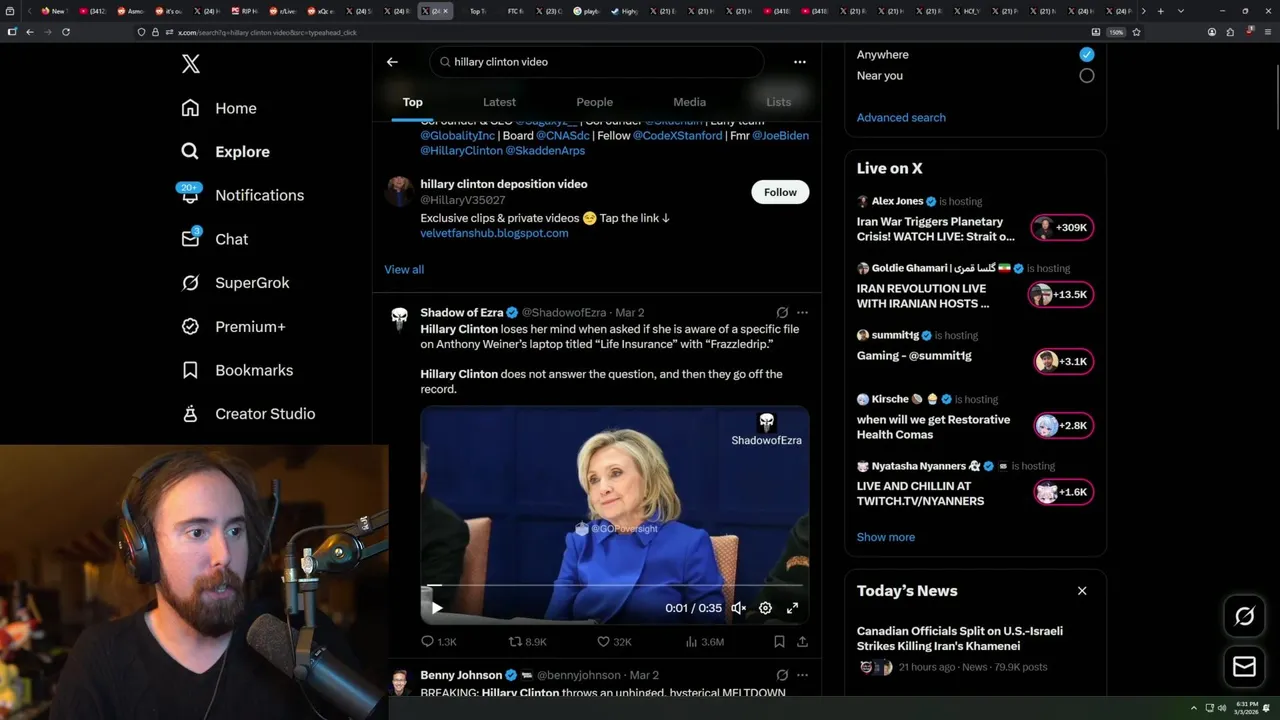Close the Today's News panel

(x=1082, y=591)
